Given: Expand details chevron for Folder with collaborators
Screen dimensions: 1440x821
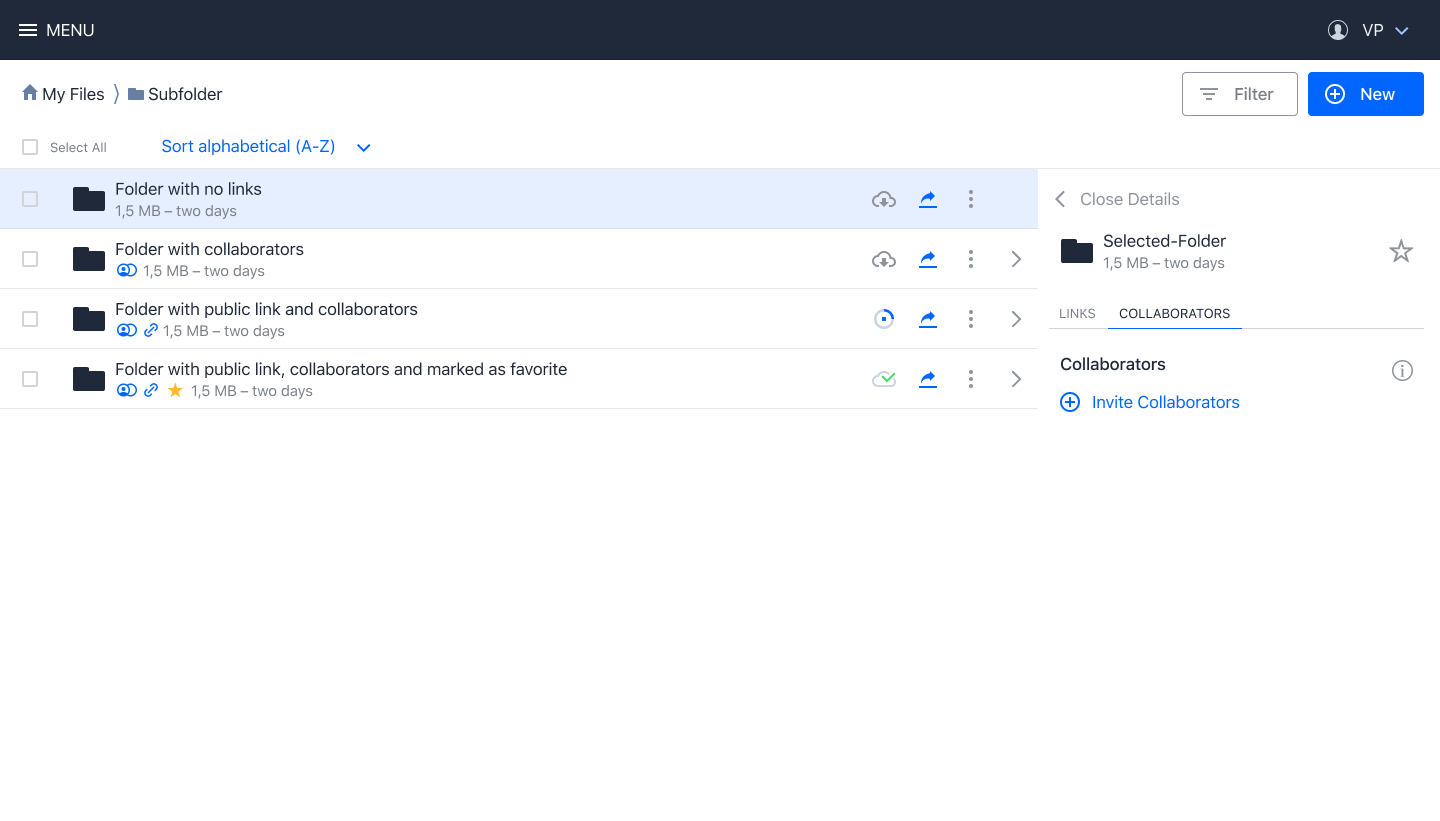Looking at the screenshot, I should 1016,259.
